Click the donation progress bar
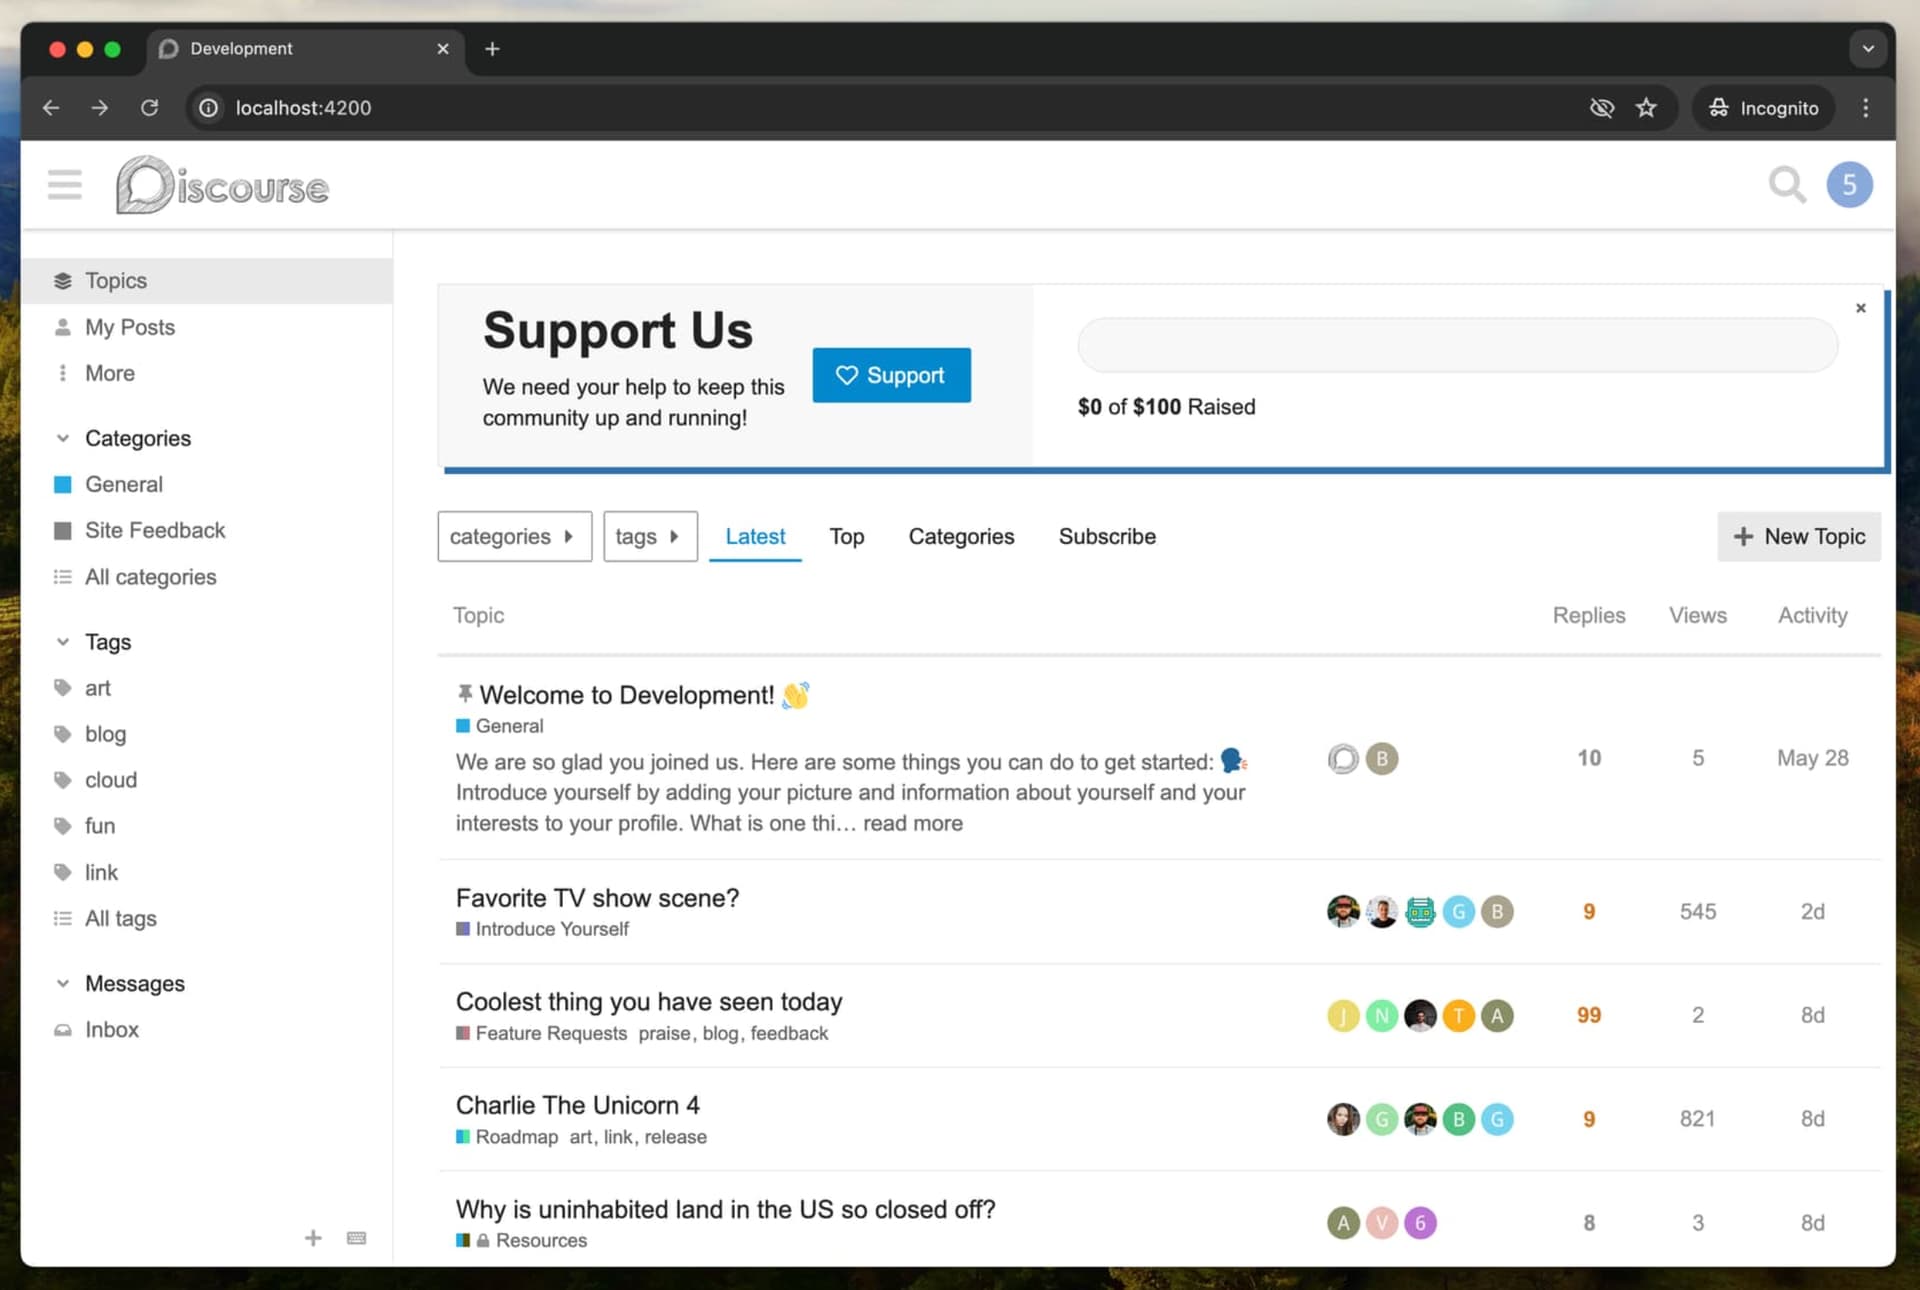This screenshot has height=1290, width=1920. [1457, 346]
